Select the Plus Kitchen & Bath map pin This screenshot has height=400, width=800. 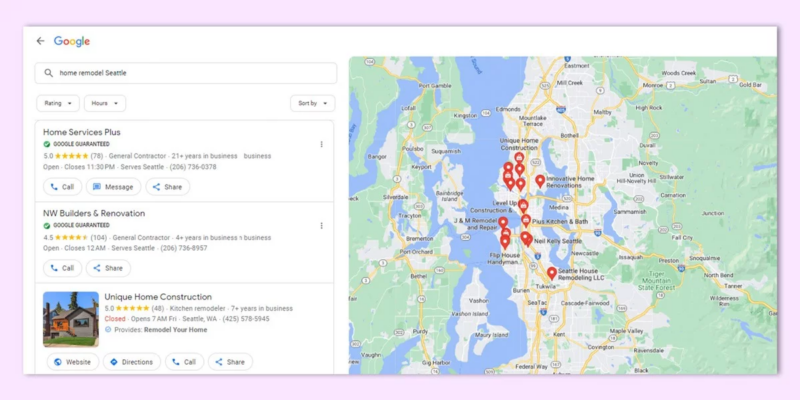click(526, 220)
